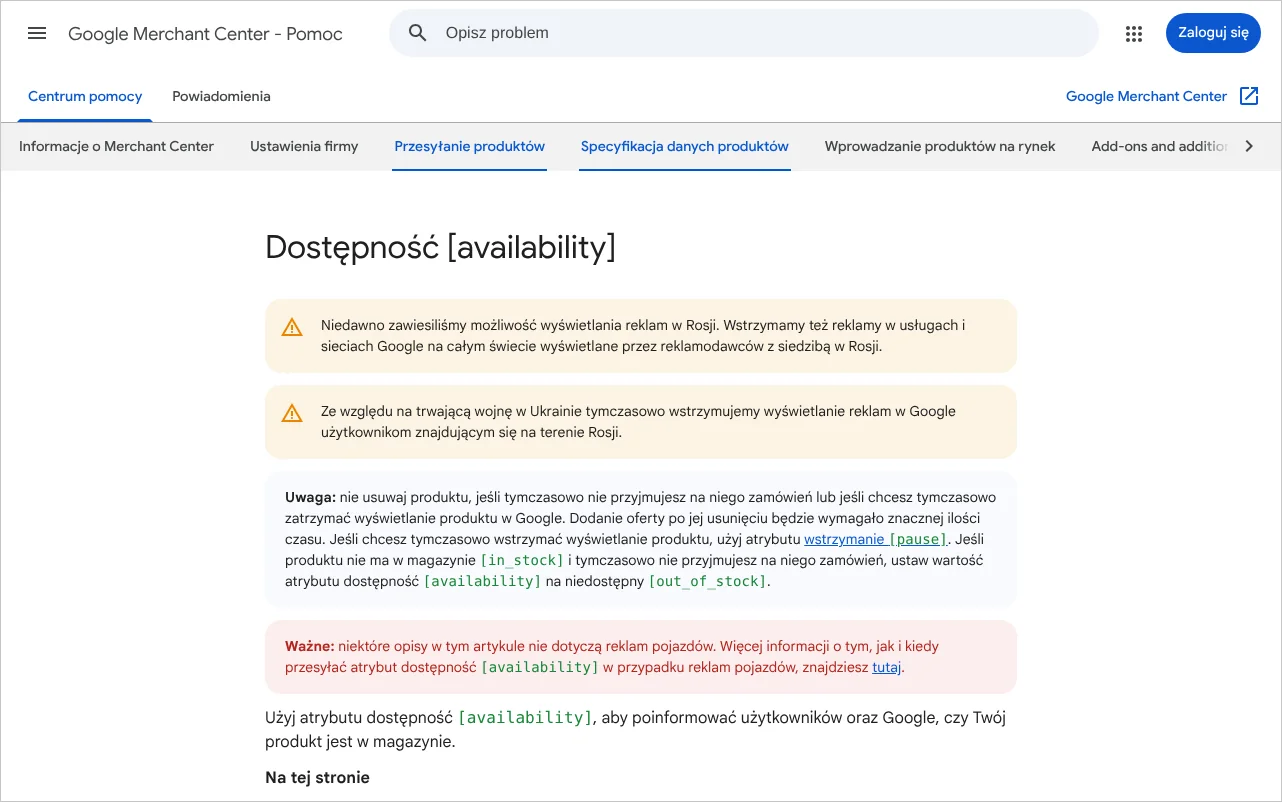
Task: Show more categories with the right chevron
Action: (1248, 146)
